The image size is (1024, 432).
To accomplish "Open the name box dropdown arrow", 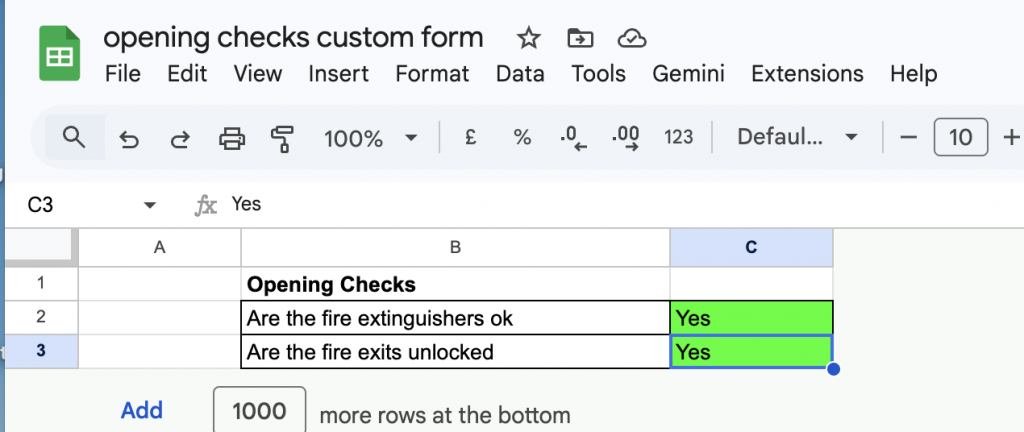I will 150,205.
